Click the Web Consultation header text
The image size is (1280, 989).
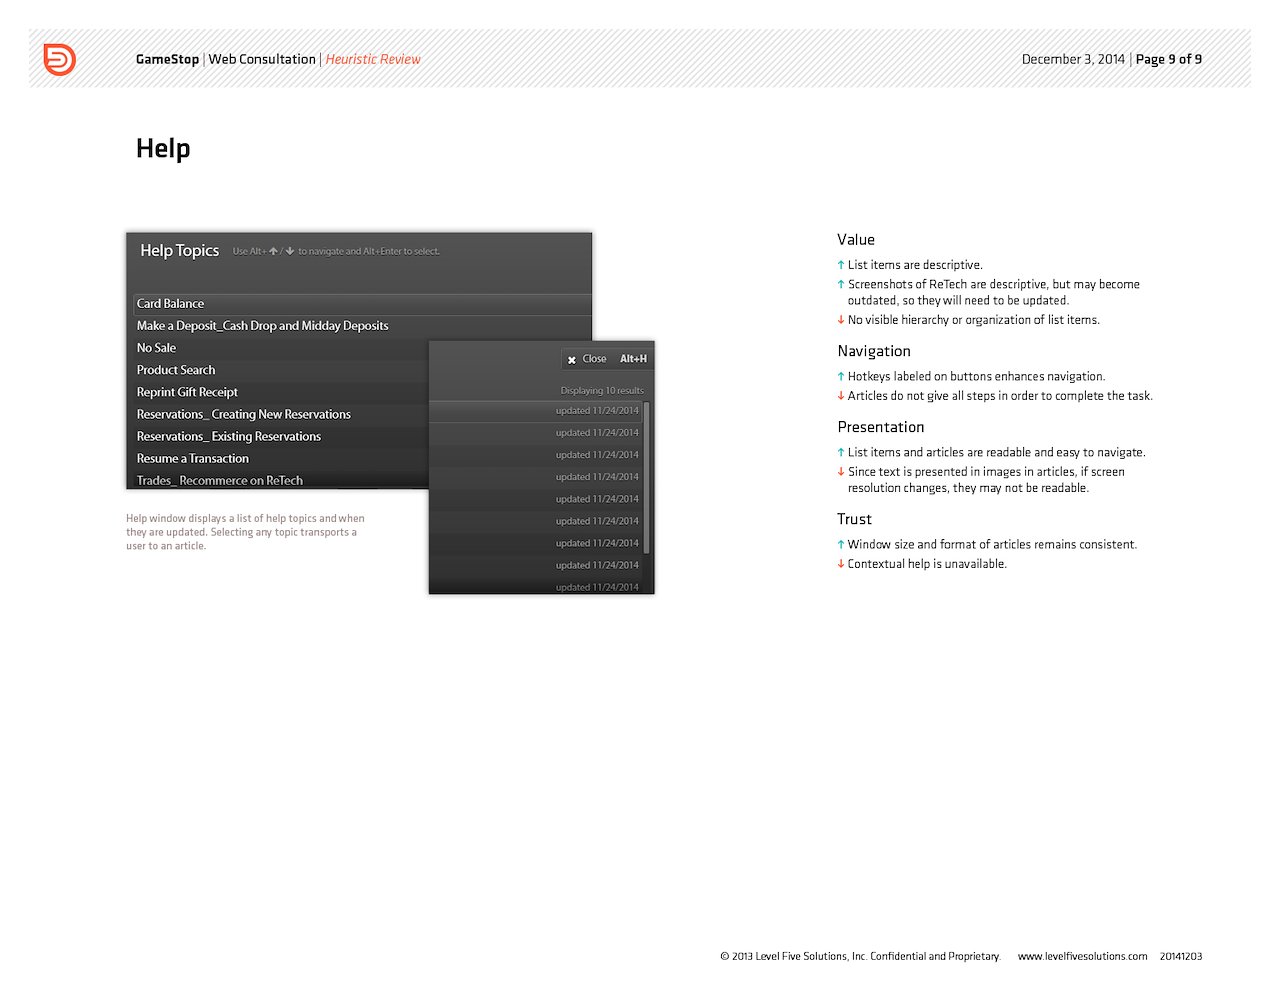262,59
